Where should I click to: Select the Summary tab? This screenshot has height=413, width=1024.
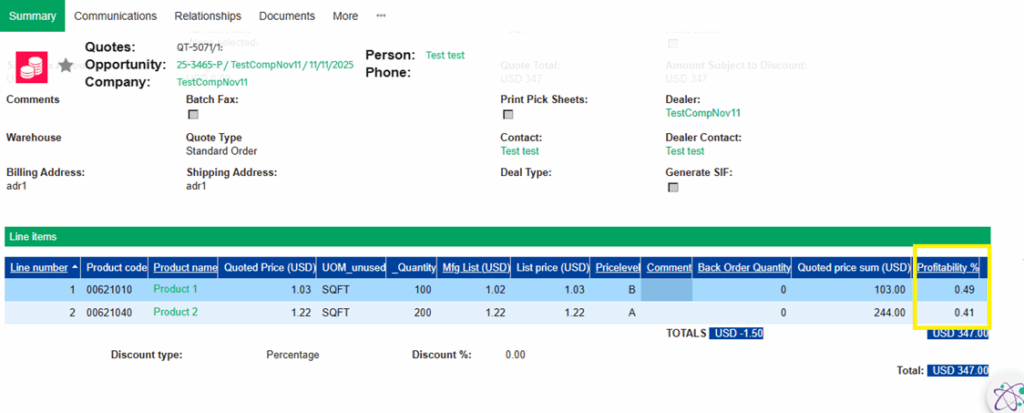[x=32, y=16]
